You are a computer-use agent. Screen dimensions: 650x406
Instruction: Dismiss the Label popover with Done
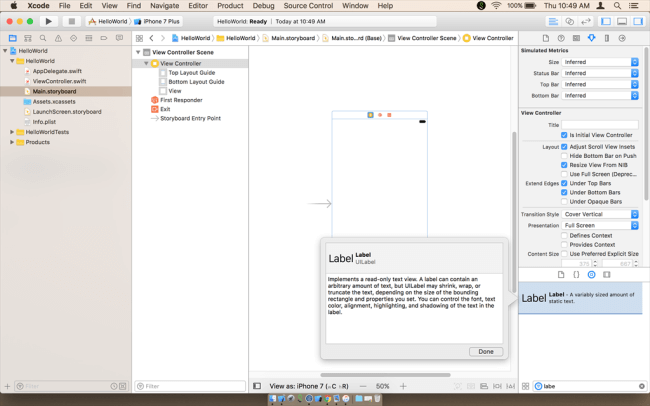point(486,351)
